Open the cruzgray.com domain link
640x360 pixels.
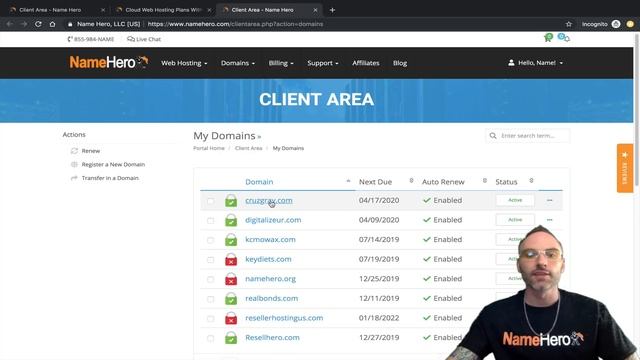pyautogui.click(x=269, y=200)
